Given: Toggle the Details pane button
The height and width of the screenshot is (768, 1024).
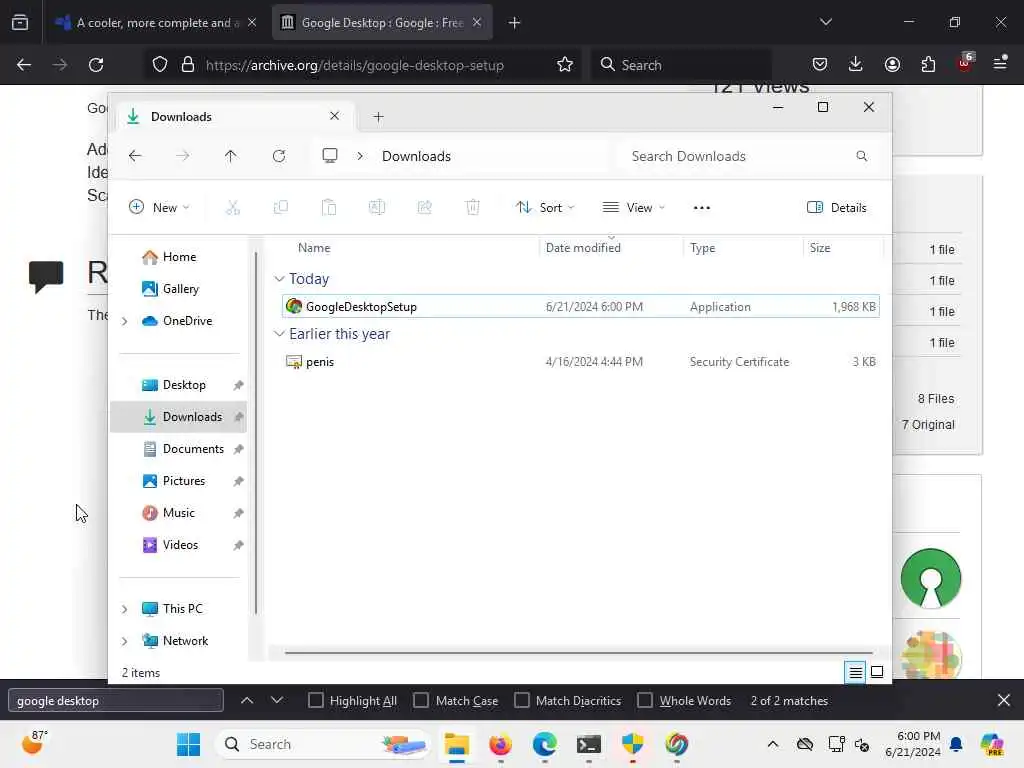Looking at the screenshot, I should tap(837, 208).
